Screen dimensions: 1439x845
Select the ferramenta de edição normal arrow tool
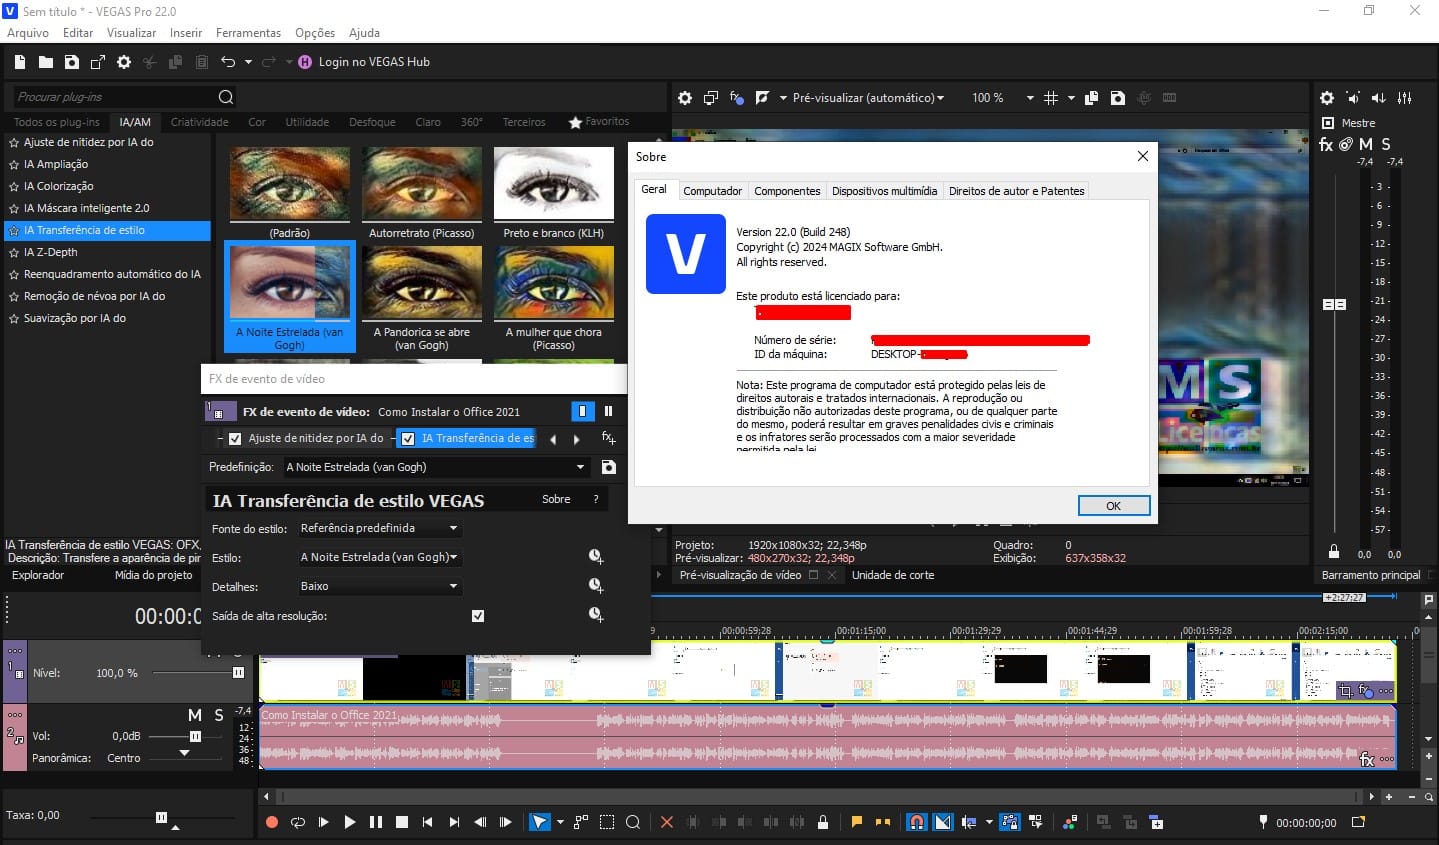[x=541, y=822]
